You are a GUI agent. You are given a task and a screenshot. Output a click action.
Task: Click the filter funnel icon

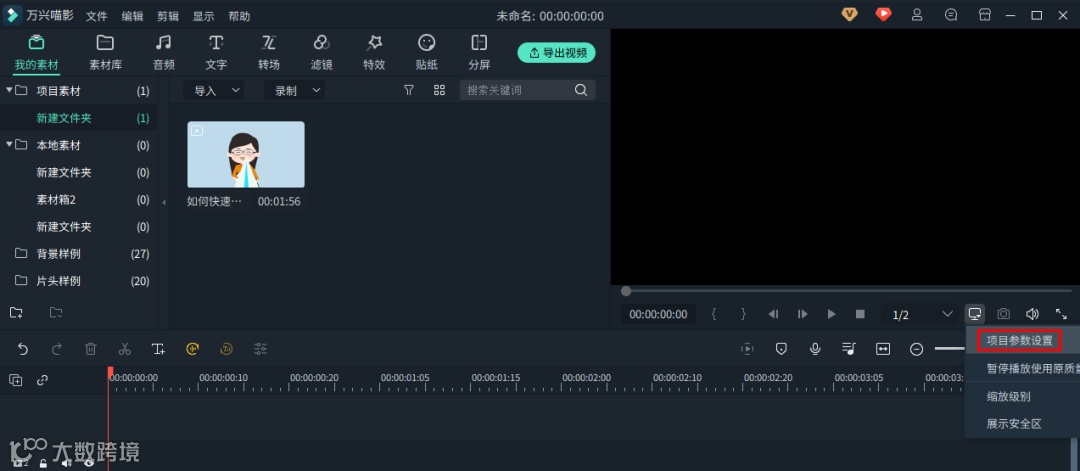(x=408, y=90)
